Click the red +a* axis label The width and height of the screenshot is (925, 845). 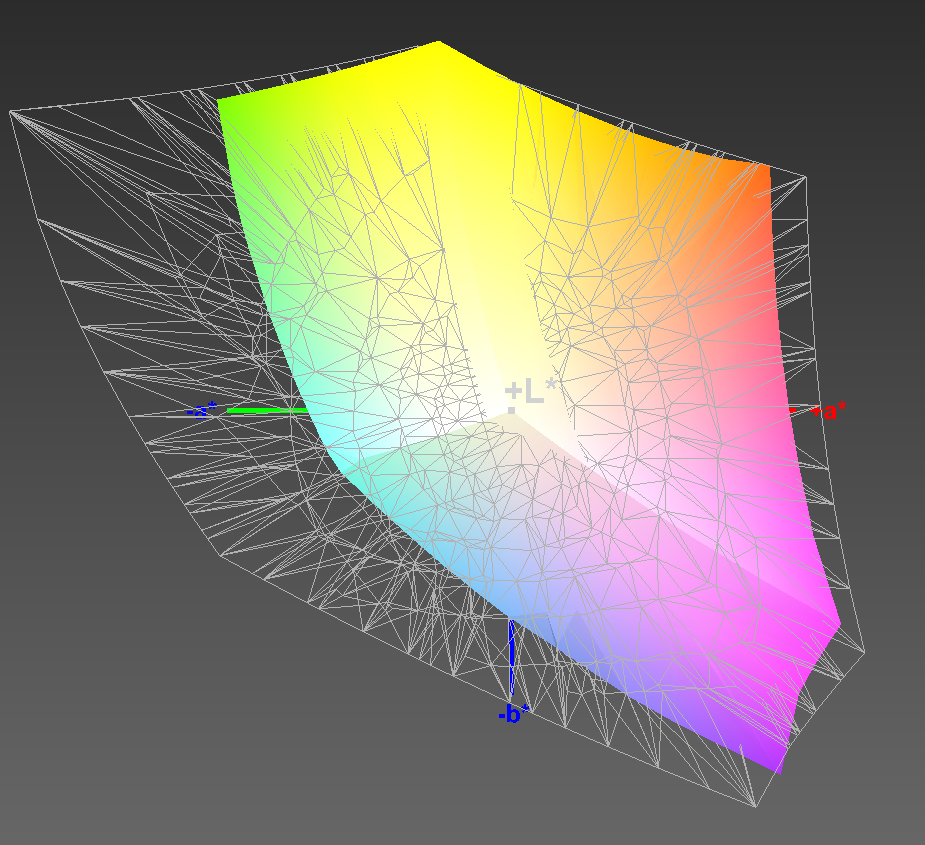[832, 410]
